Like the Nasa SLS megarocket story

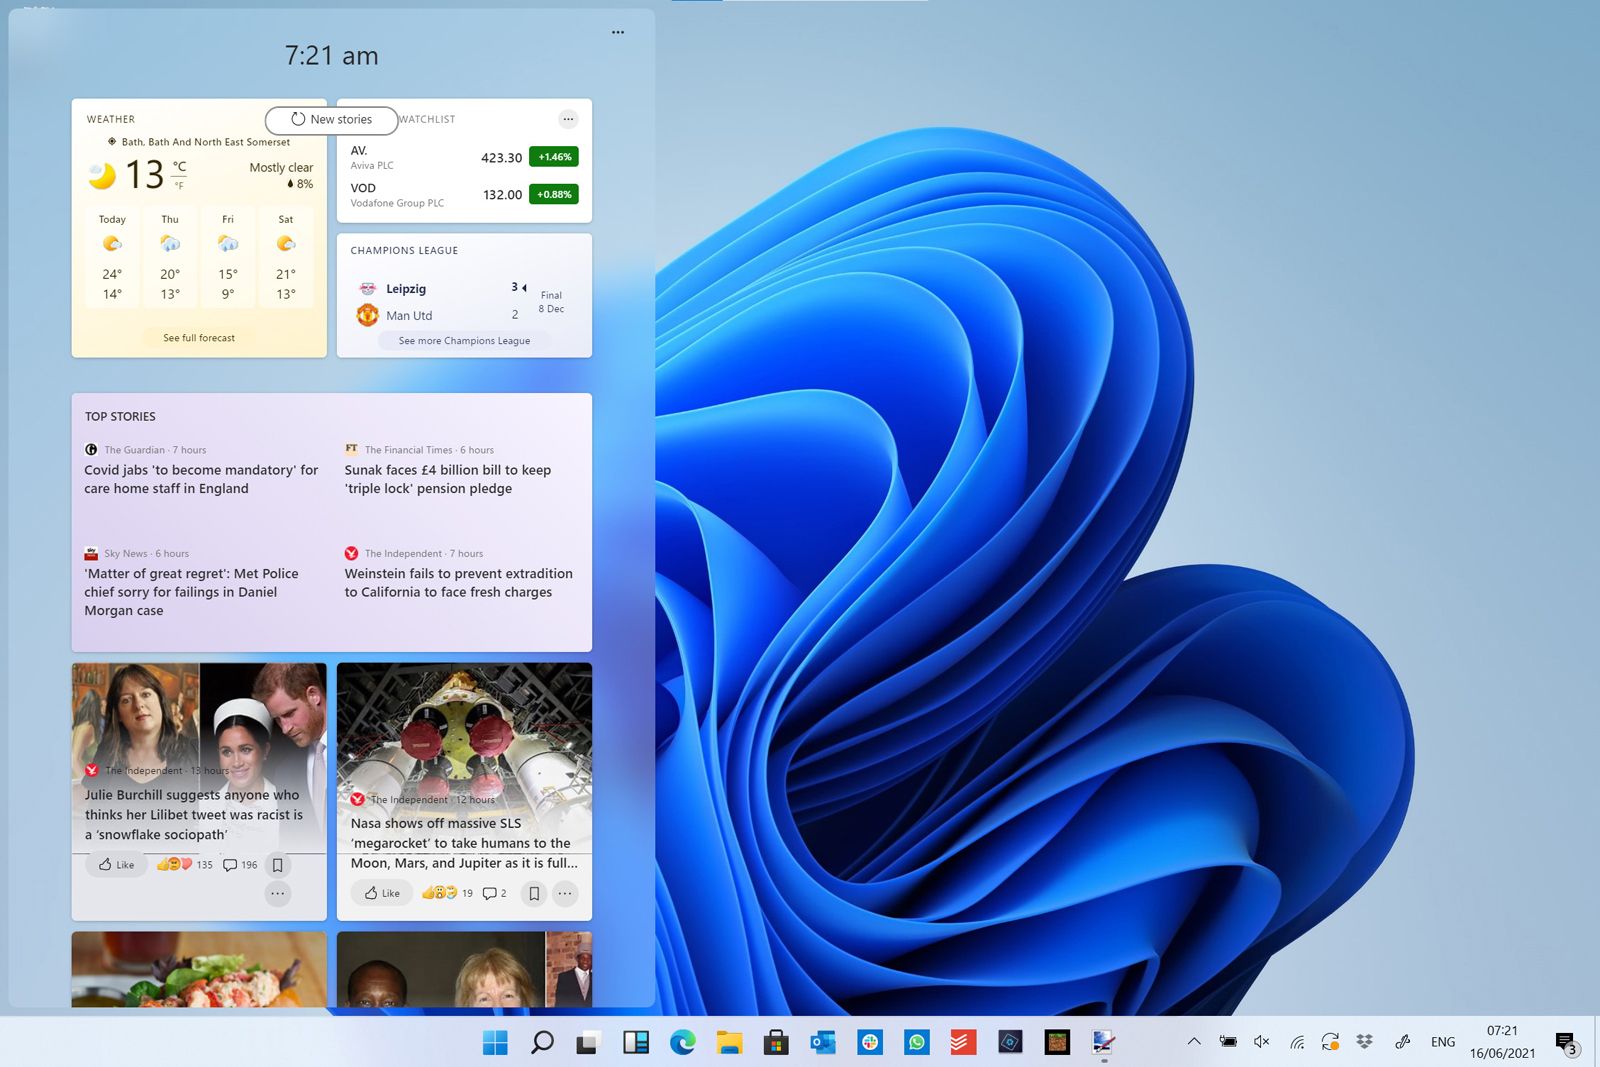pyautogui.click(x=381, y=892)
